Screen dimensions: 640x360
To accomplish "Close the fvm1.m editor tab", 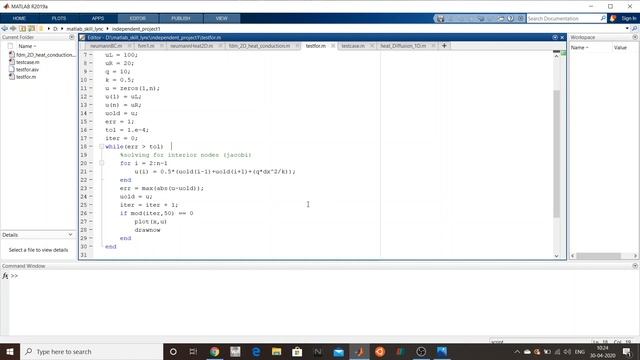I will click(x=162, y=46).
